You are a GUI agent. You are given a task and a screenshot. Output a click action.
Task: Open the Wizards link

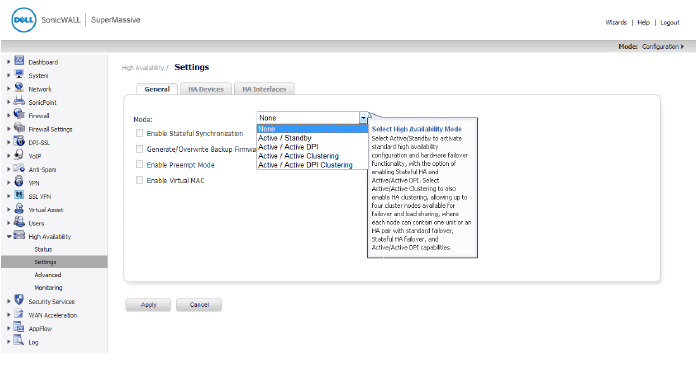click(x=616, y=22)
